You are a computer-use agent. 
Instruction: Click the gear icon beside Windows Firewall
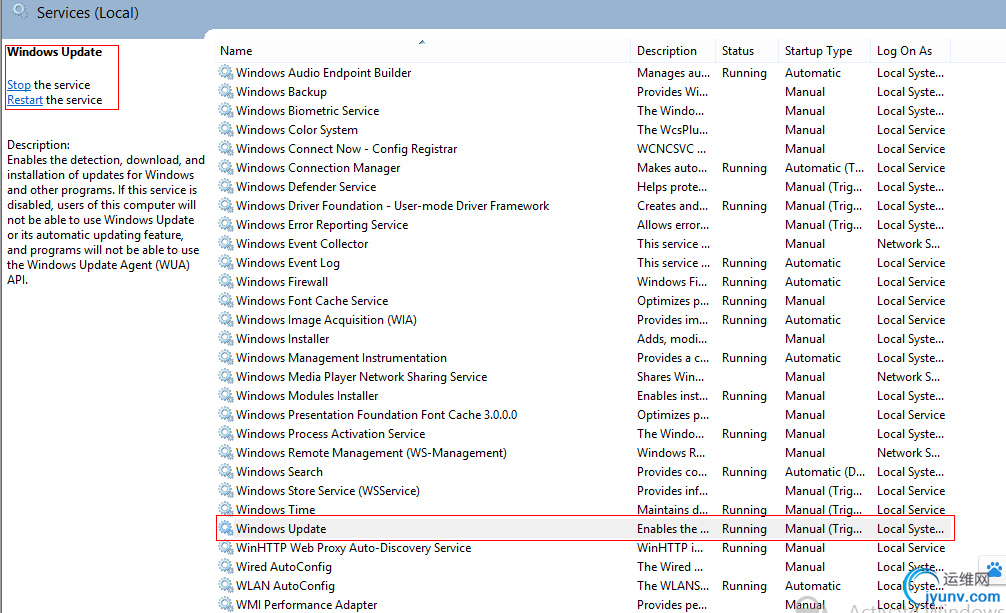225,281
